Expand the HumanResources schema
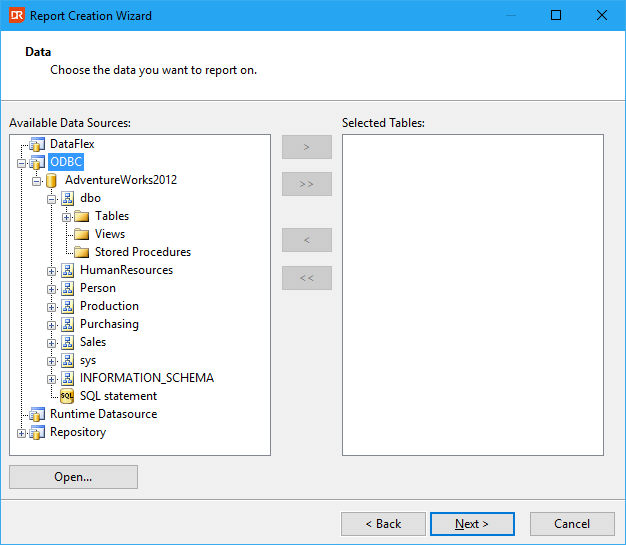The height and width of the screenshot is (545, 626). coord(51,271)
